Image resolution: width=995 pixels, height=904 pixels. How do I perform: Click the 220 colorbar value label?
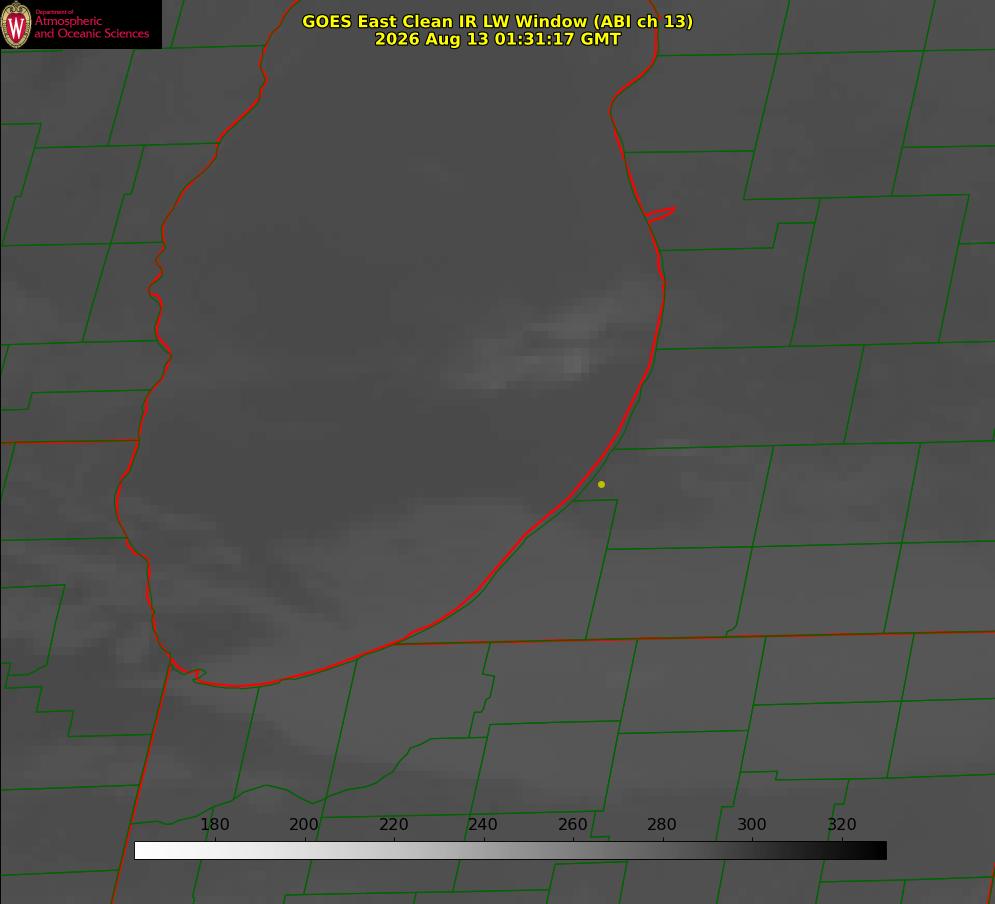(393, 824)
